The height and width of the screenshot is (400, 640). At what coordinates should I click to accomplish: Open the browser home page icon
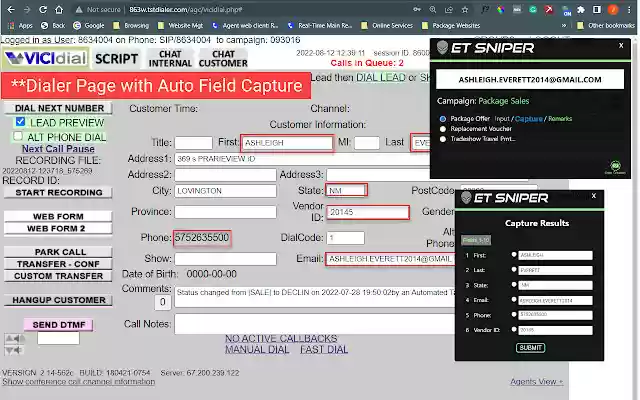(59, 9)
